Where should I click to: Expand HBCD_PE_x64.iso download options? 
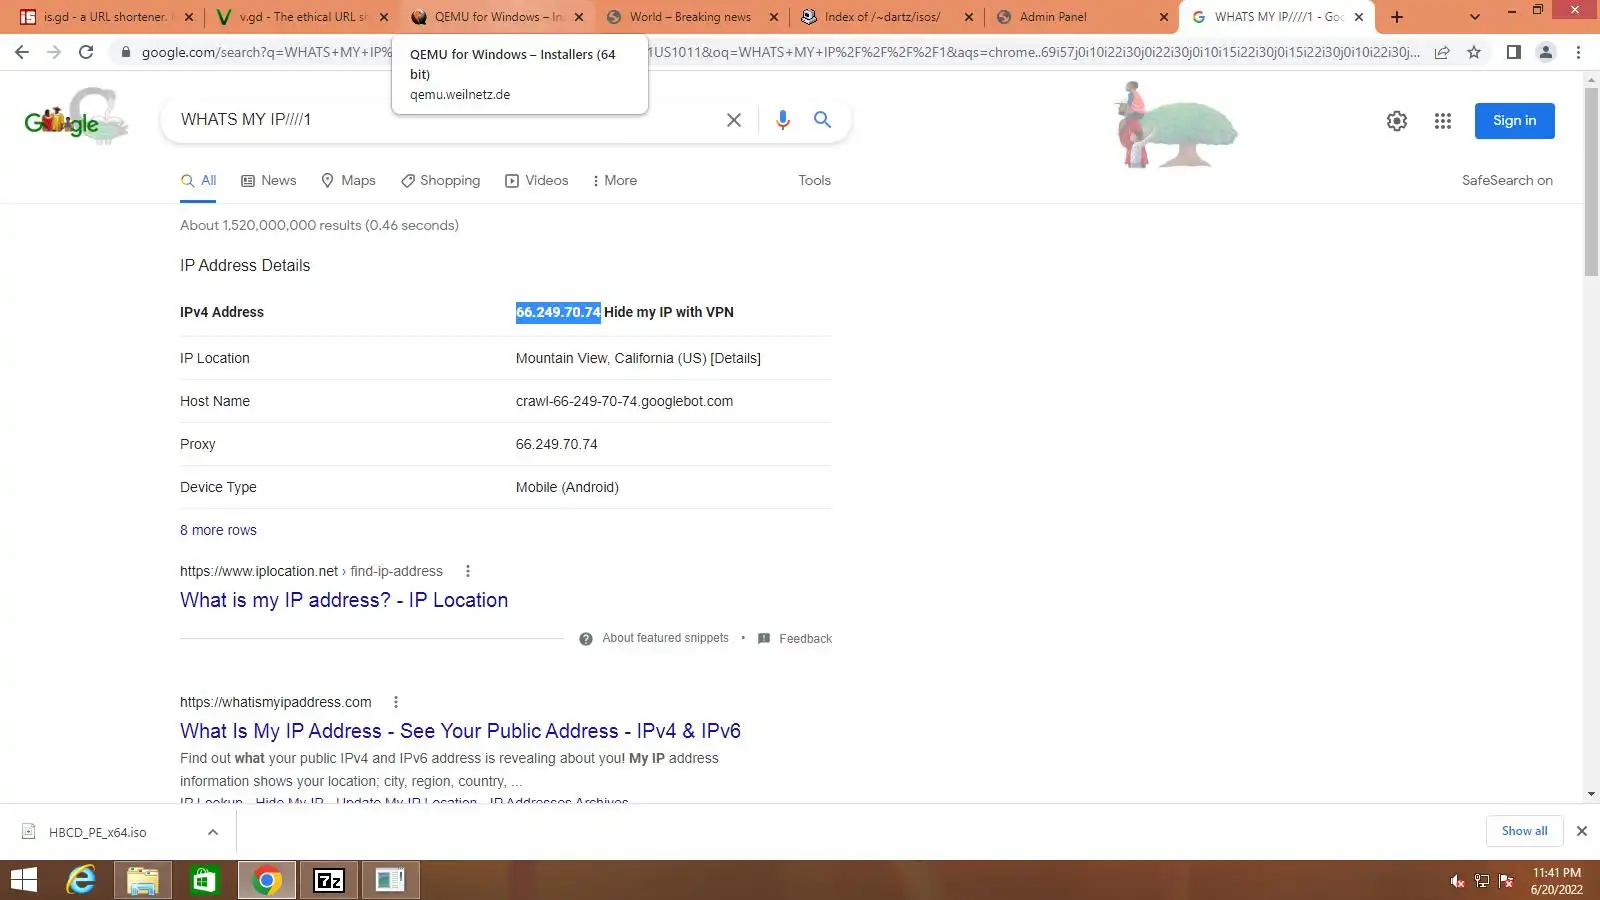(213, 832)
